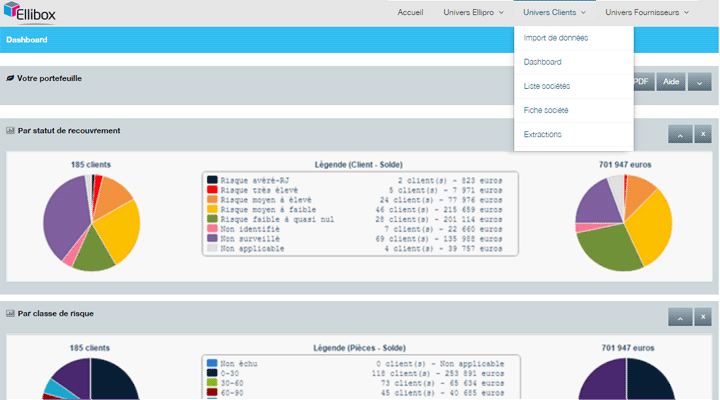
Task: Go to the Accueil page
Action: [410, 12]
